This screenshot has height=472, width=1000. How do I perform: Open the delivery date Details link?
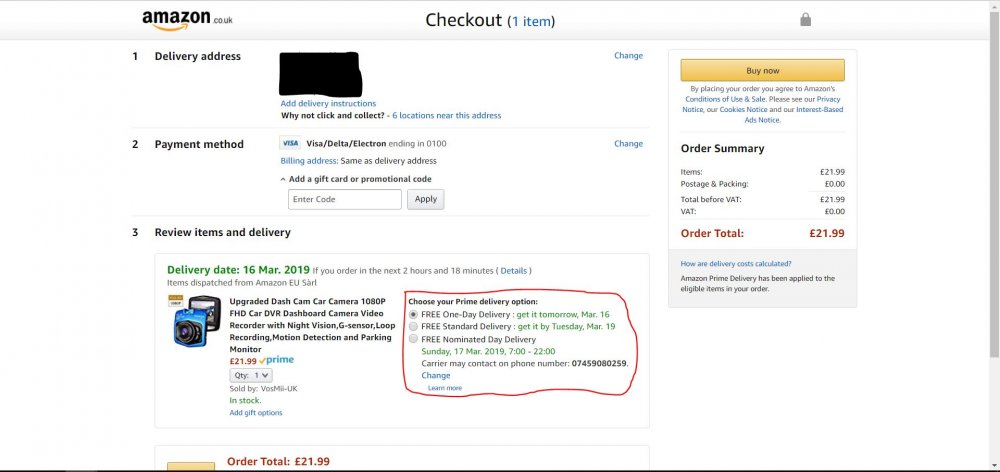(x=513, y=270)
